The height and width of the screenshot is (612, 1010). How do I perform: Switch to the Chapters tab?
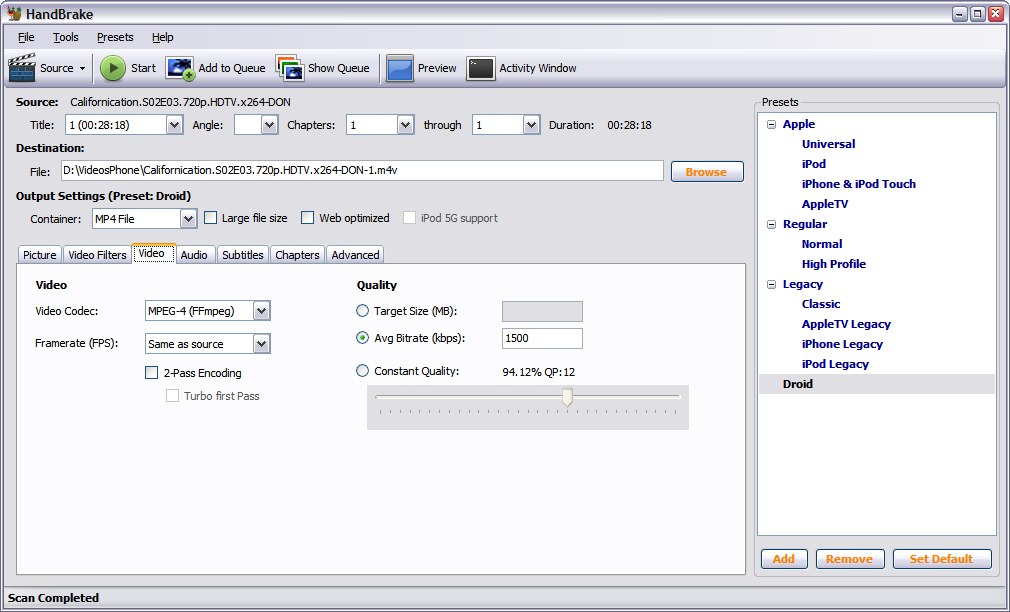click(297, 254)
